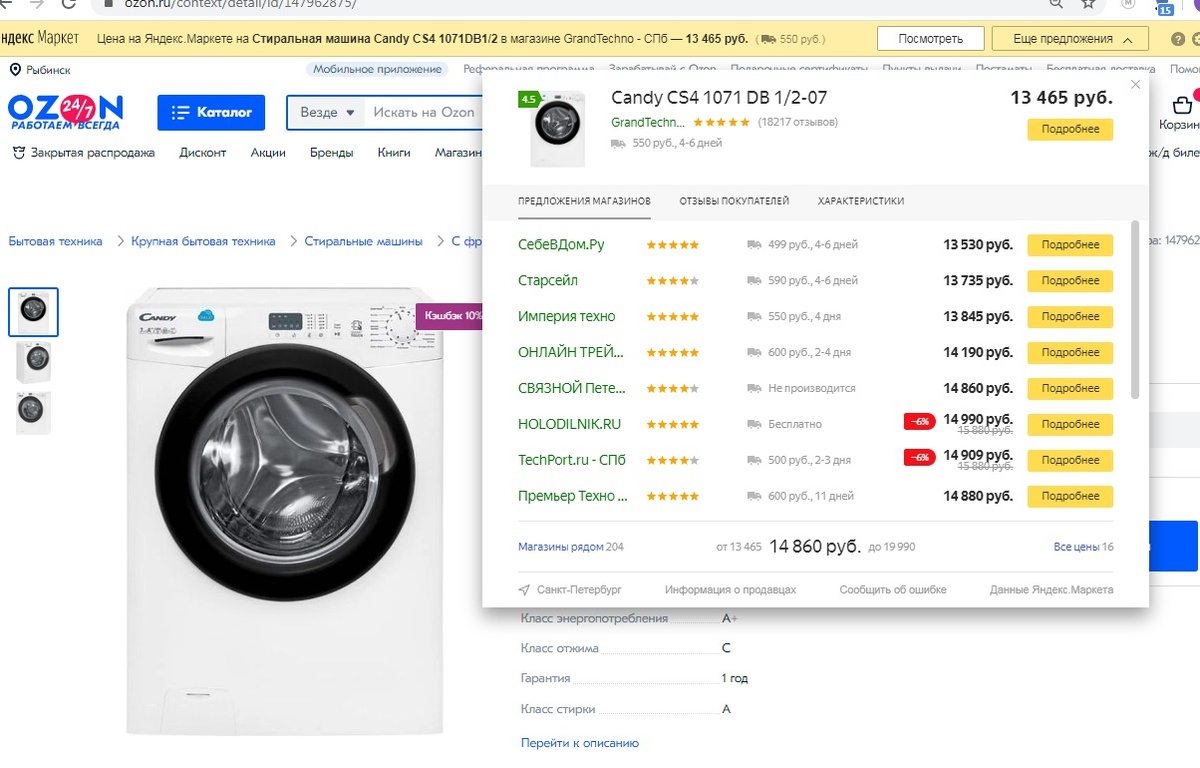Screen dimensions: 1200x768
Task: Open the Каталог menu button
Action: click(x=211, y=112)
